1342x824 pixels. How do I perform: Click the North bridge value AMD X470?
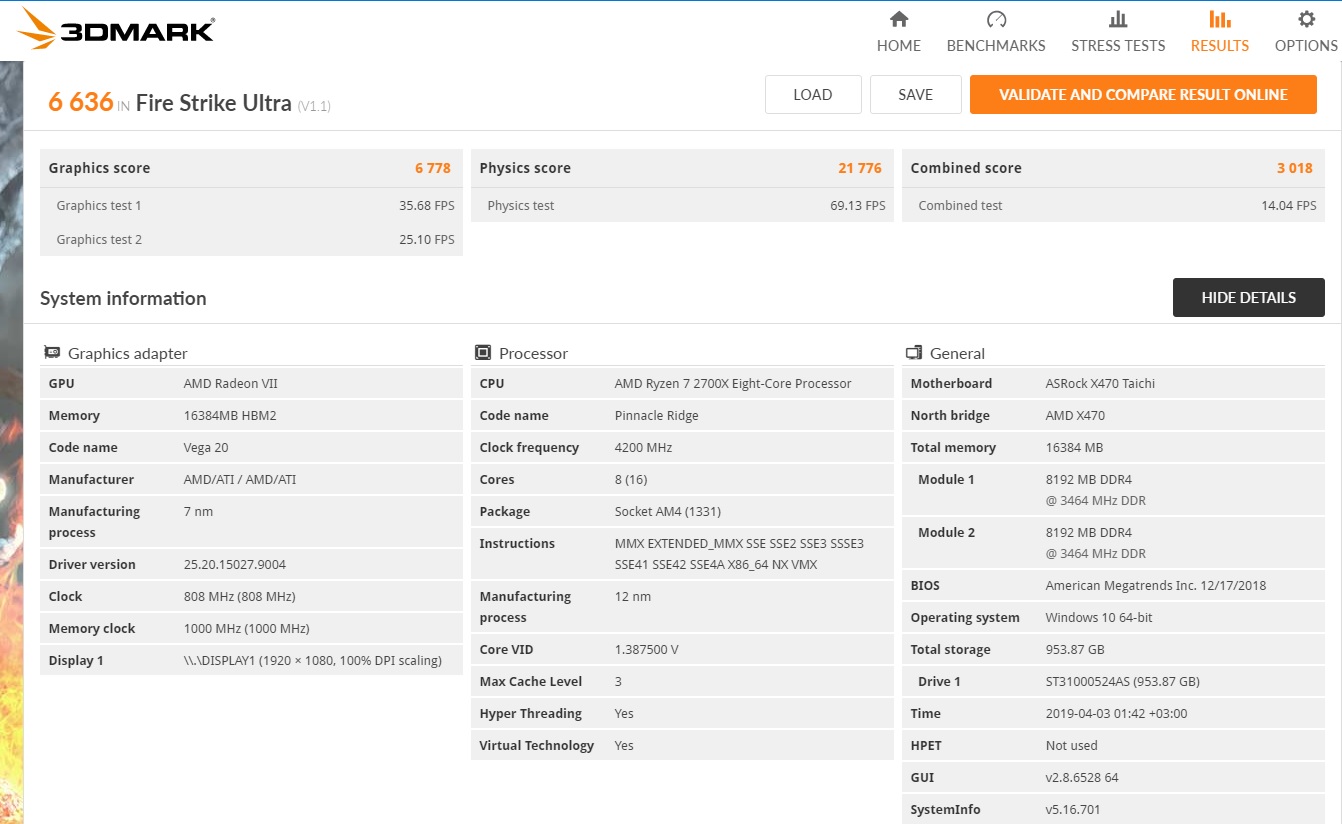pos(1076,416)
